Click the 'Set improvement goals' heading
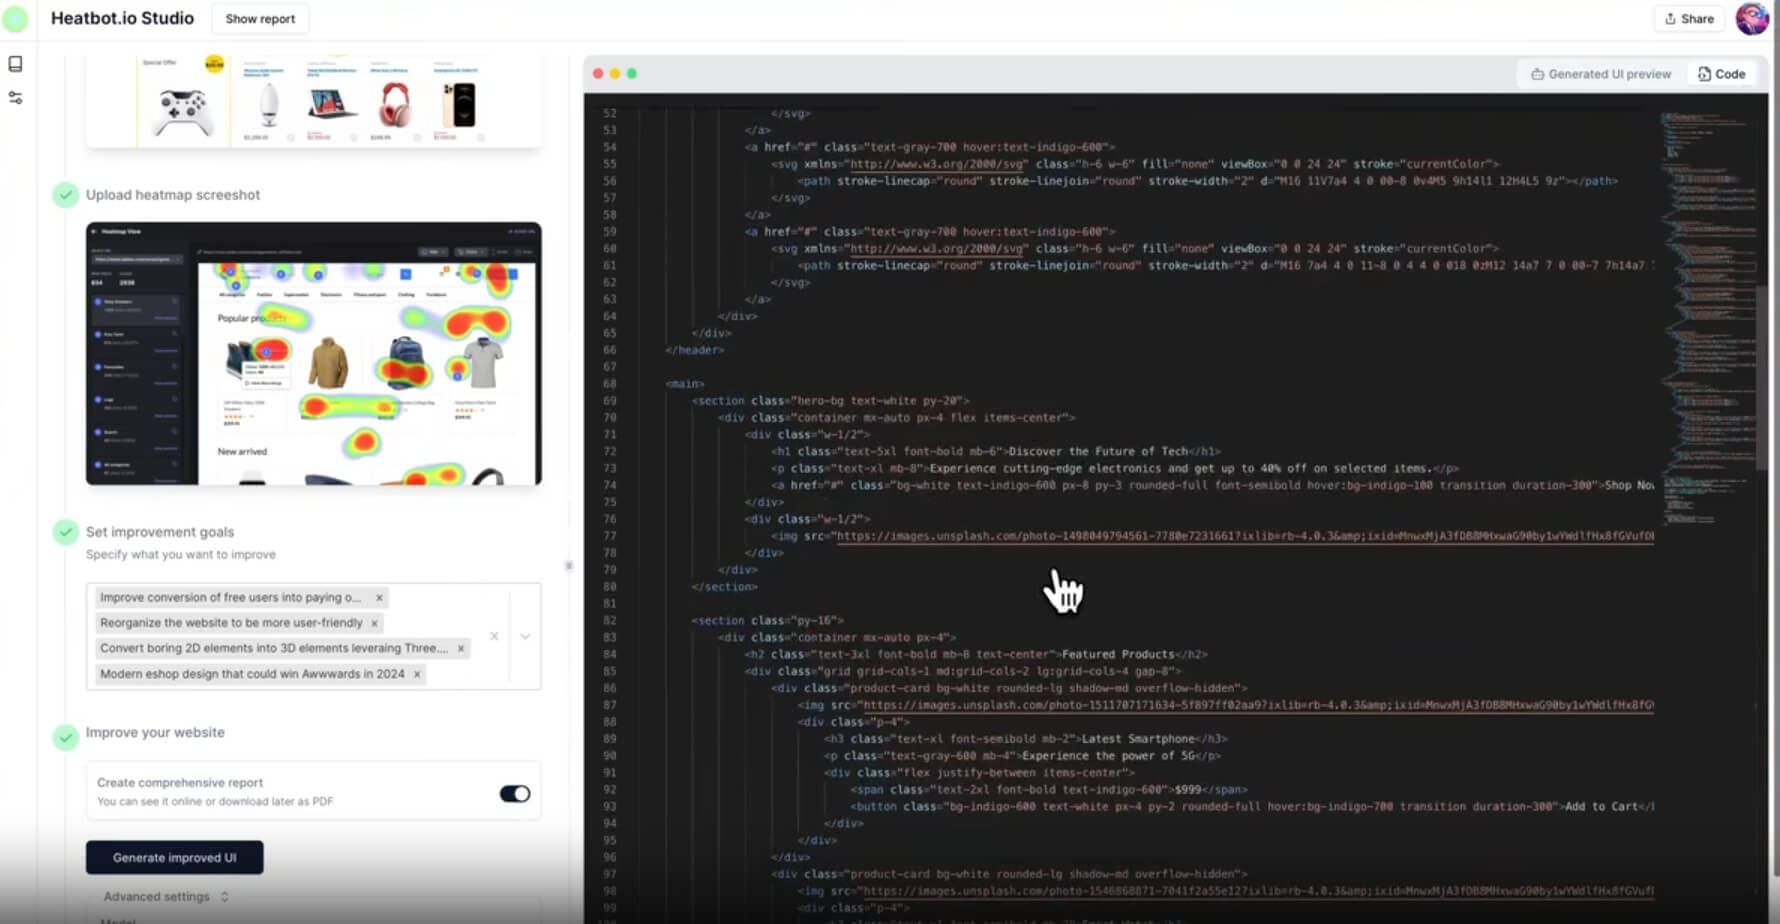Viewport: 1780px width, 924px height. coord(160,532)
